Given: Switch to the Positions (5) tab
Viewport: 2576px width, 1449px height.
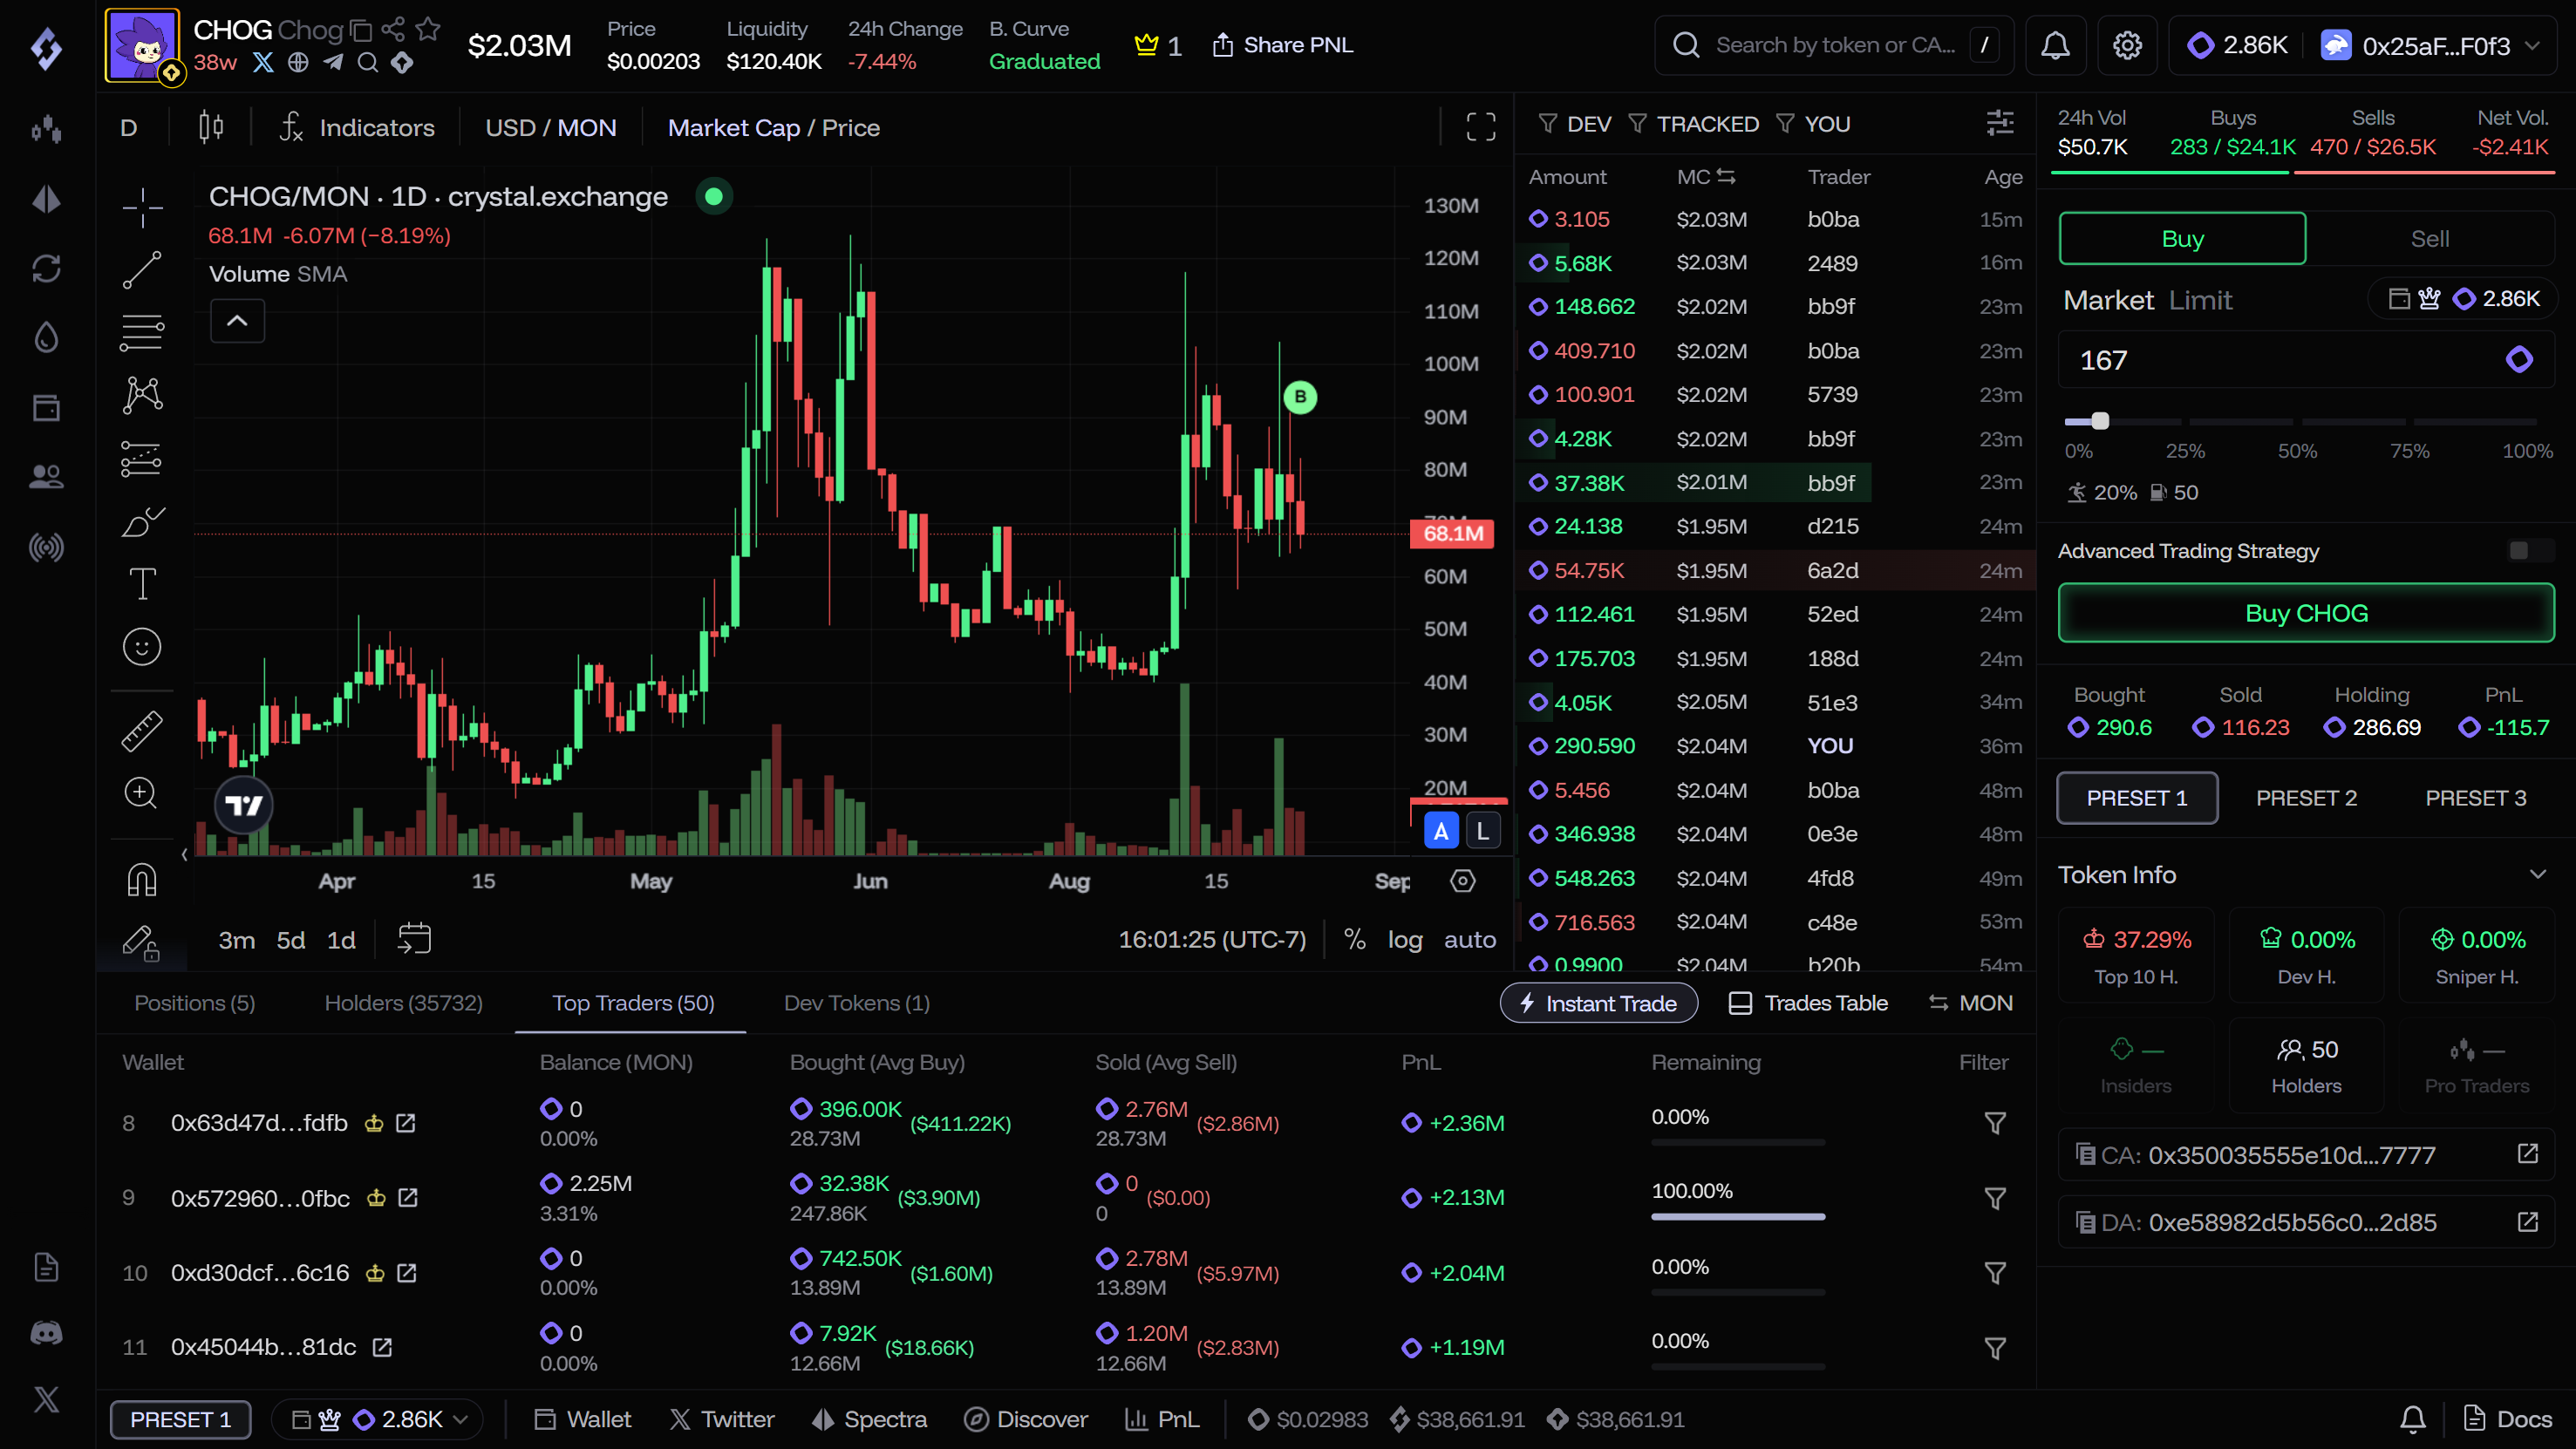Looking at the screenshot, I should tap(194, 1003).
